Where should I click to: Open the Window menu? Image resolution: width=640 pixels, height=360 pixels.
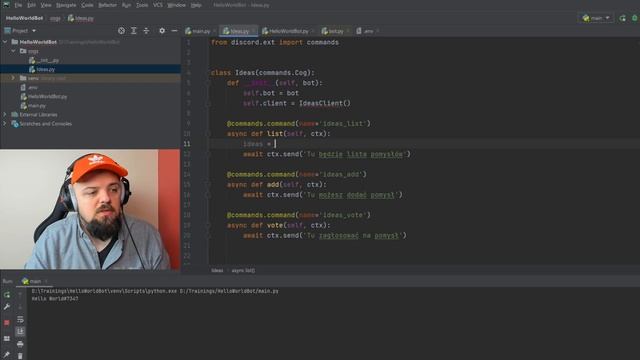coord(176,5)
